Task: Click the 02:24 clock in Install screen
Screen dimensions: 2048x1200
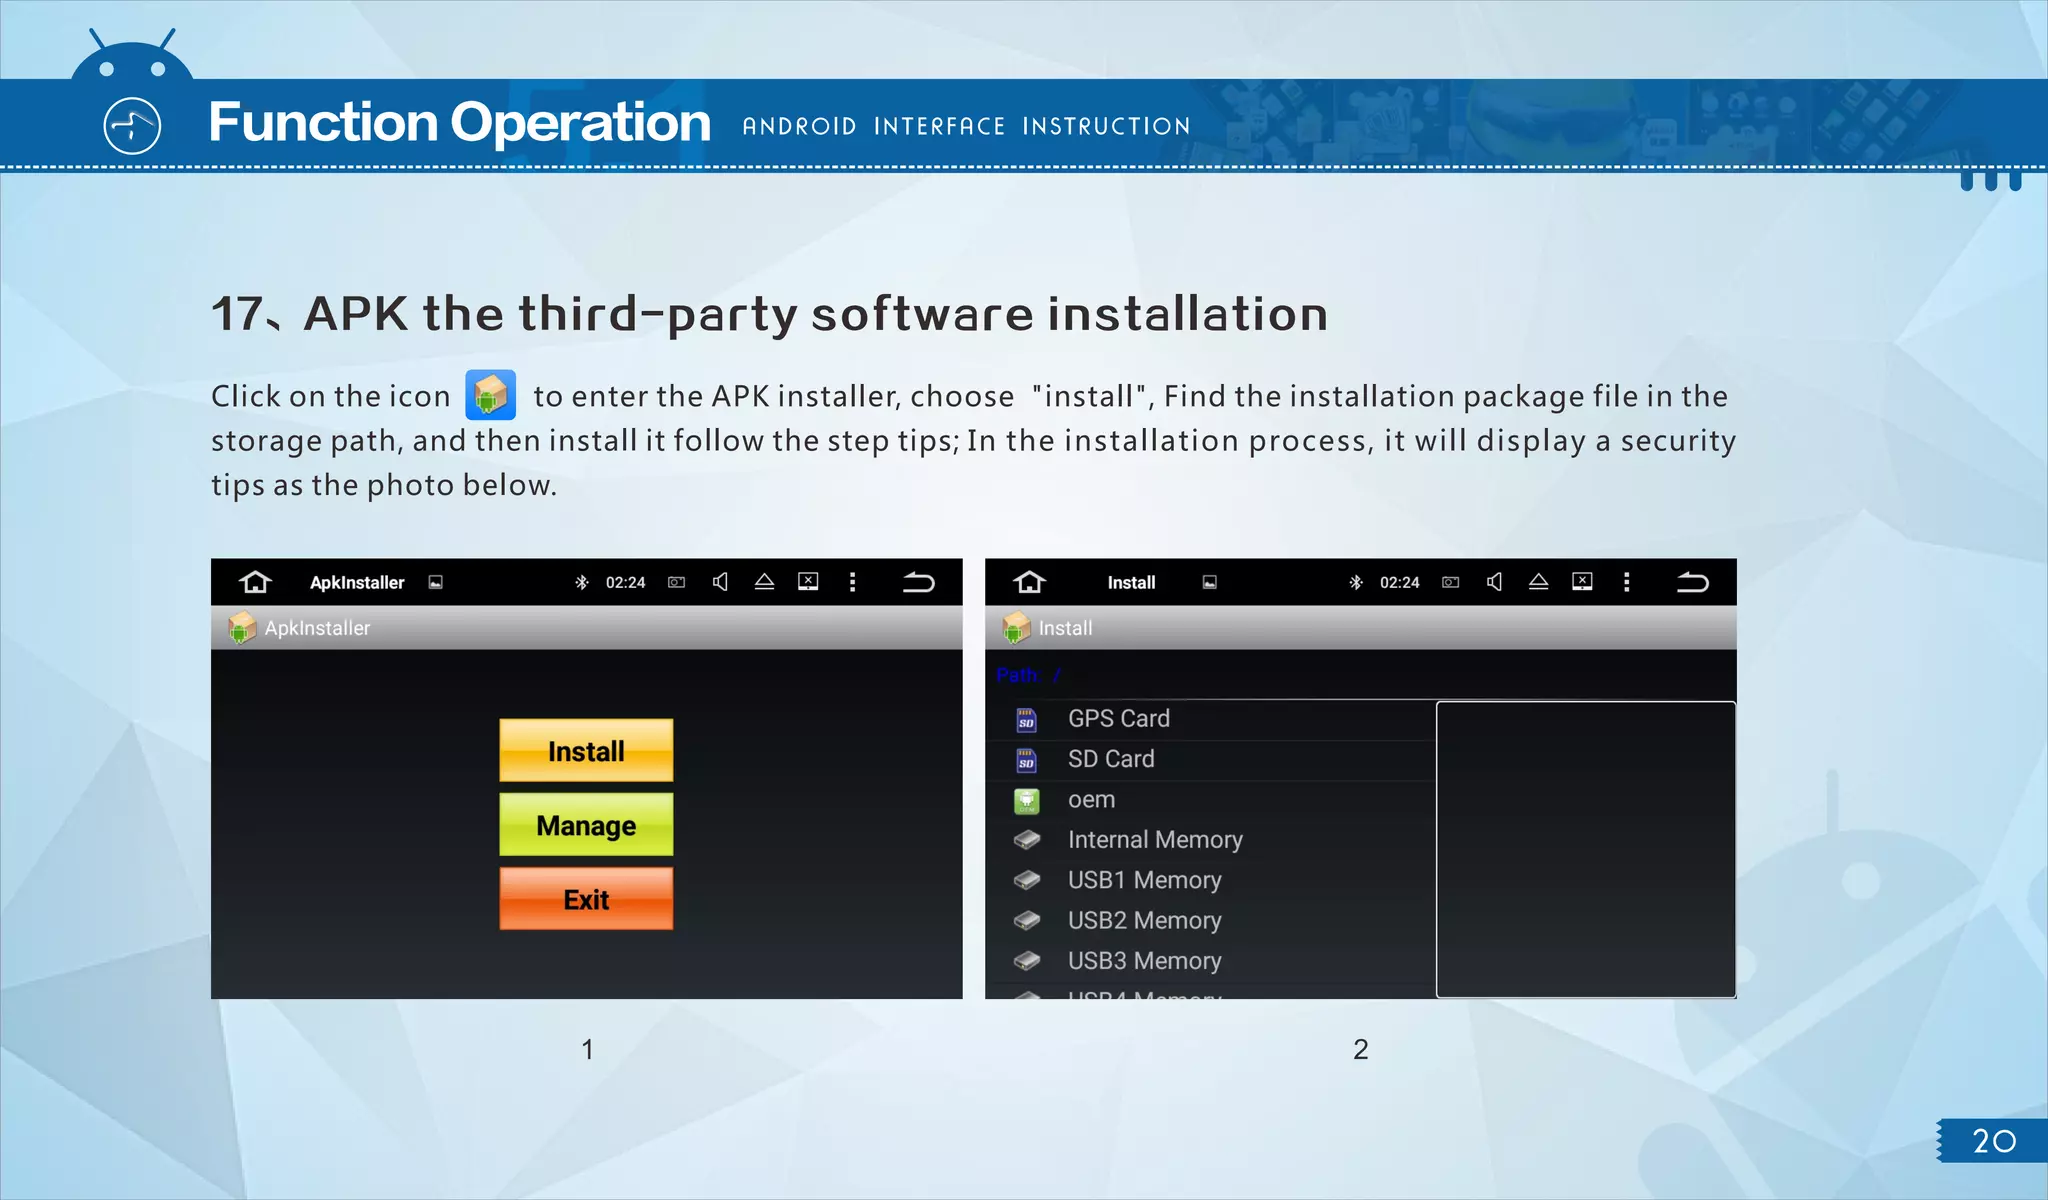Action: click(1399, 582)
